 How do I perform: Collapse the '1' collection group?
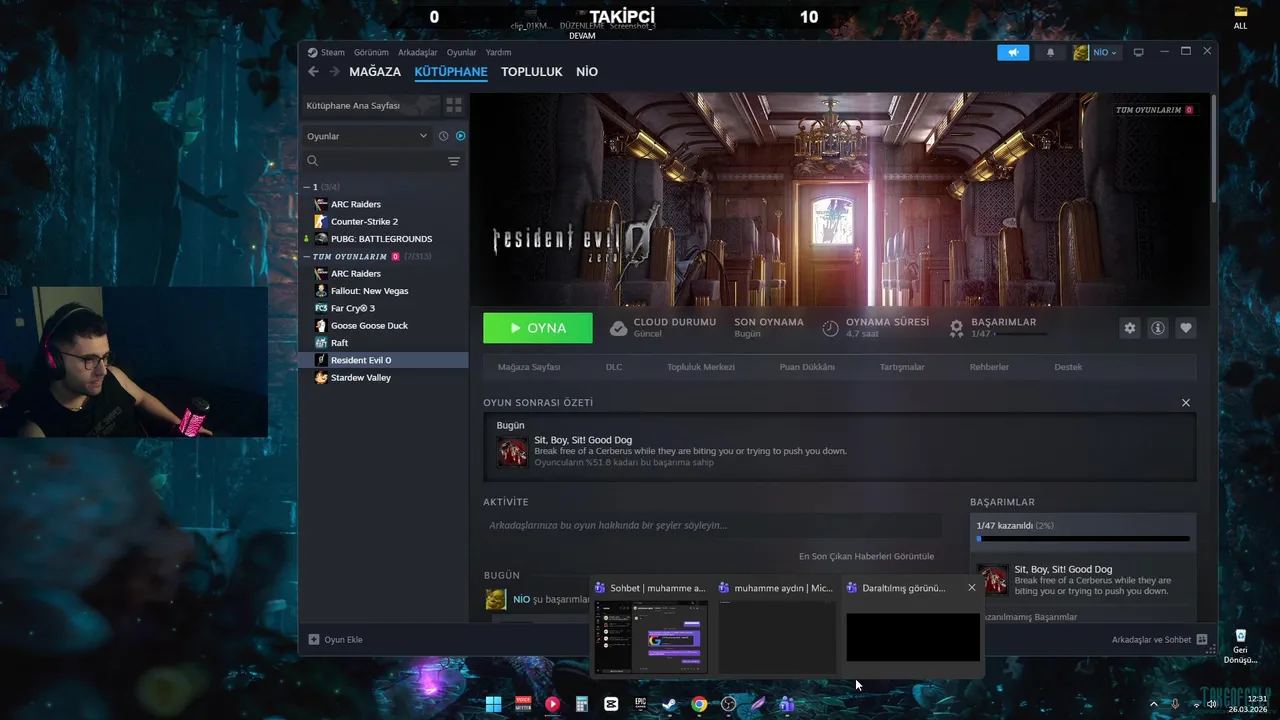pyautogui.click(x=307, y=187)
